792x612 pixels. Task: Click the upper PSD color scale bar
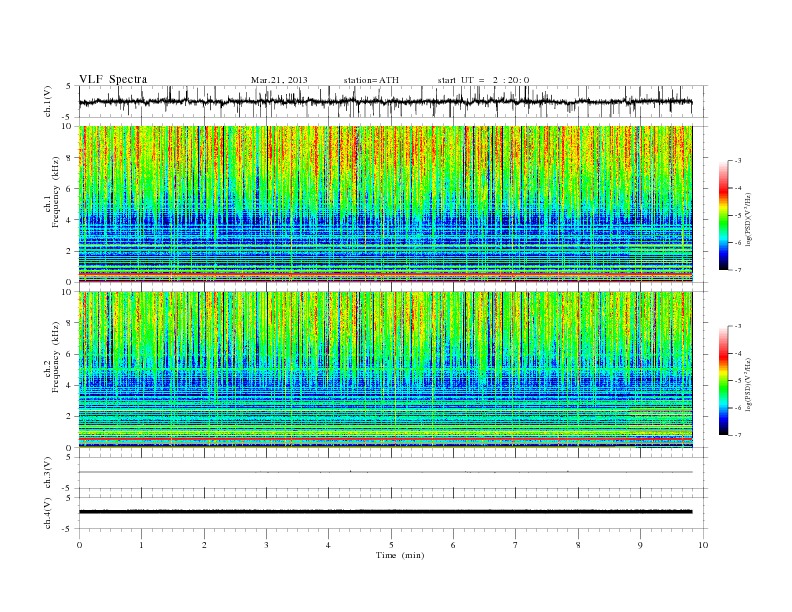(724, 216)
